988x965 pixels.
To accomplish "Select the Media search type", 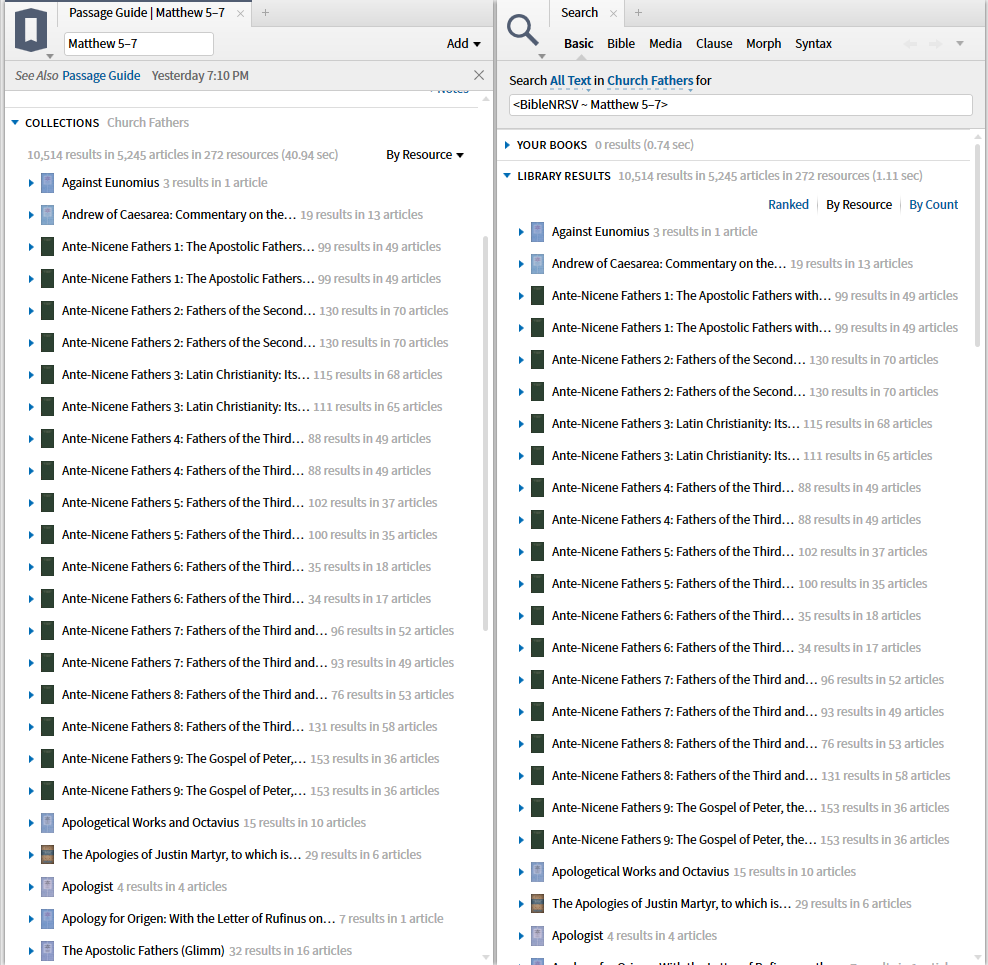I will coord(665,43).
